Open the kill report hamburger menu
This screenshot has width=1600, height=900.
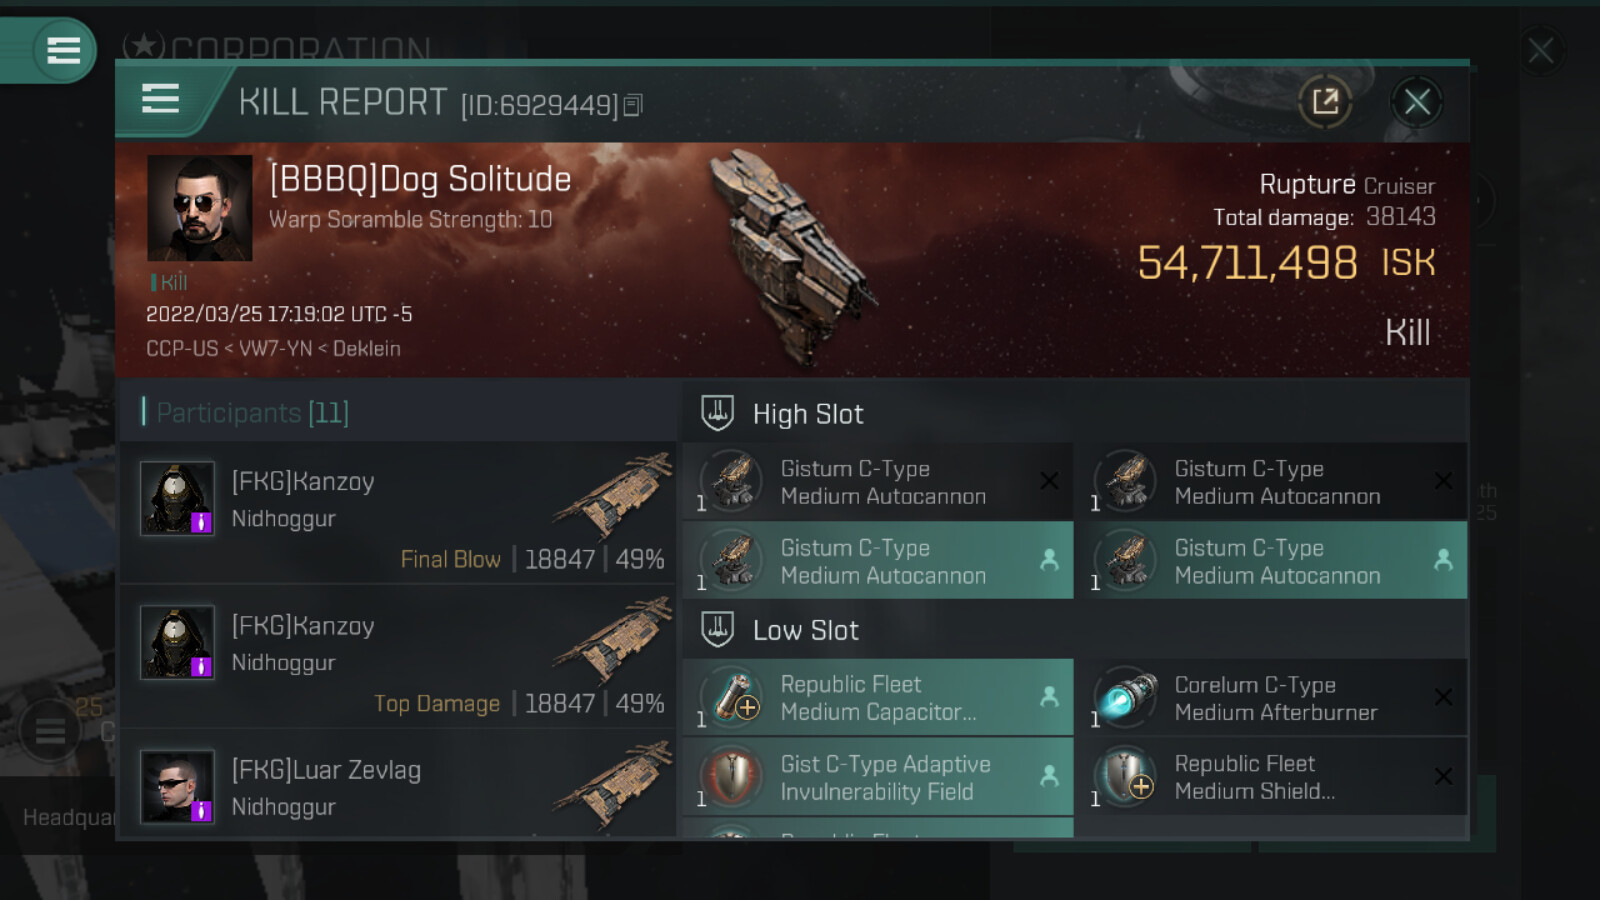160,99
